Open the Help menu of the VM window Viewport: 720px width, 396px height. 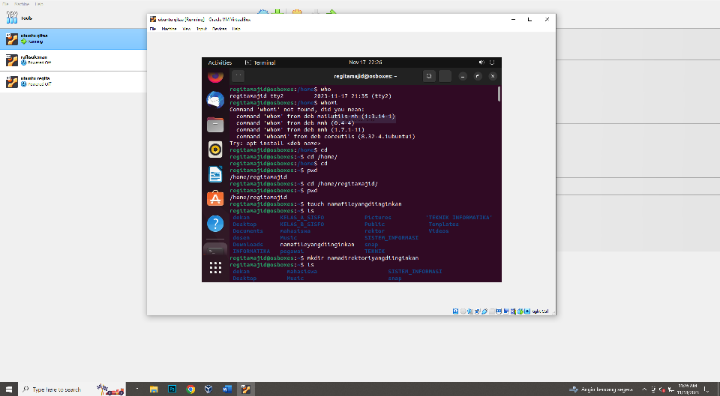point(236,28)
